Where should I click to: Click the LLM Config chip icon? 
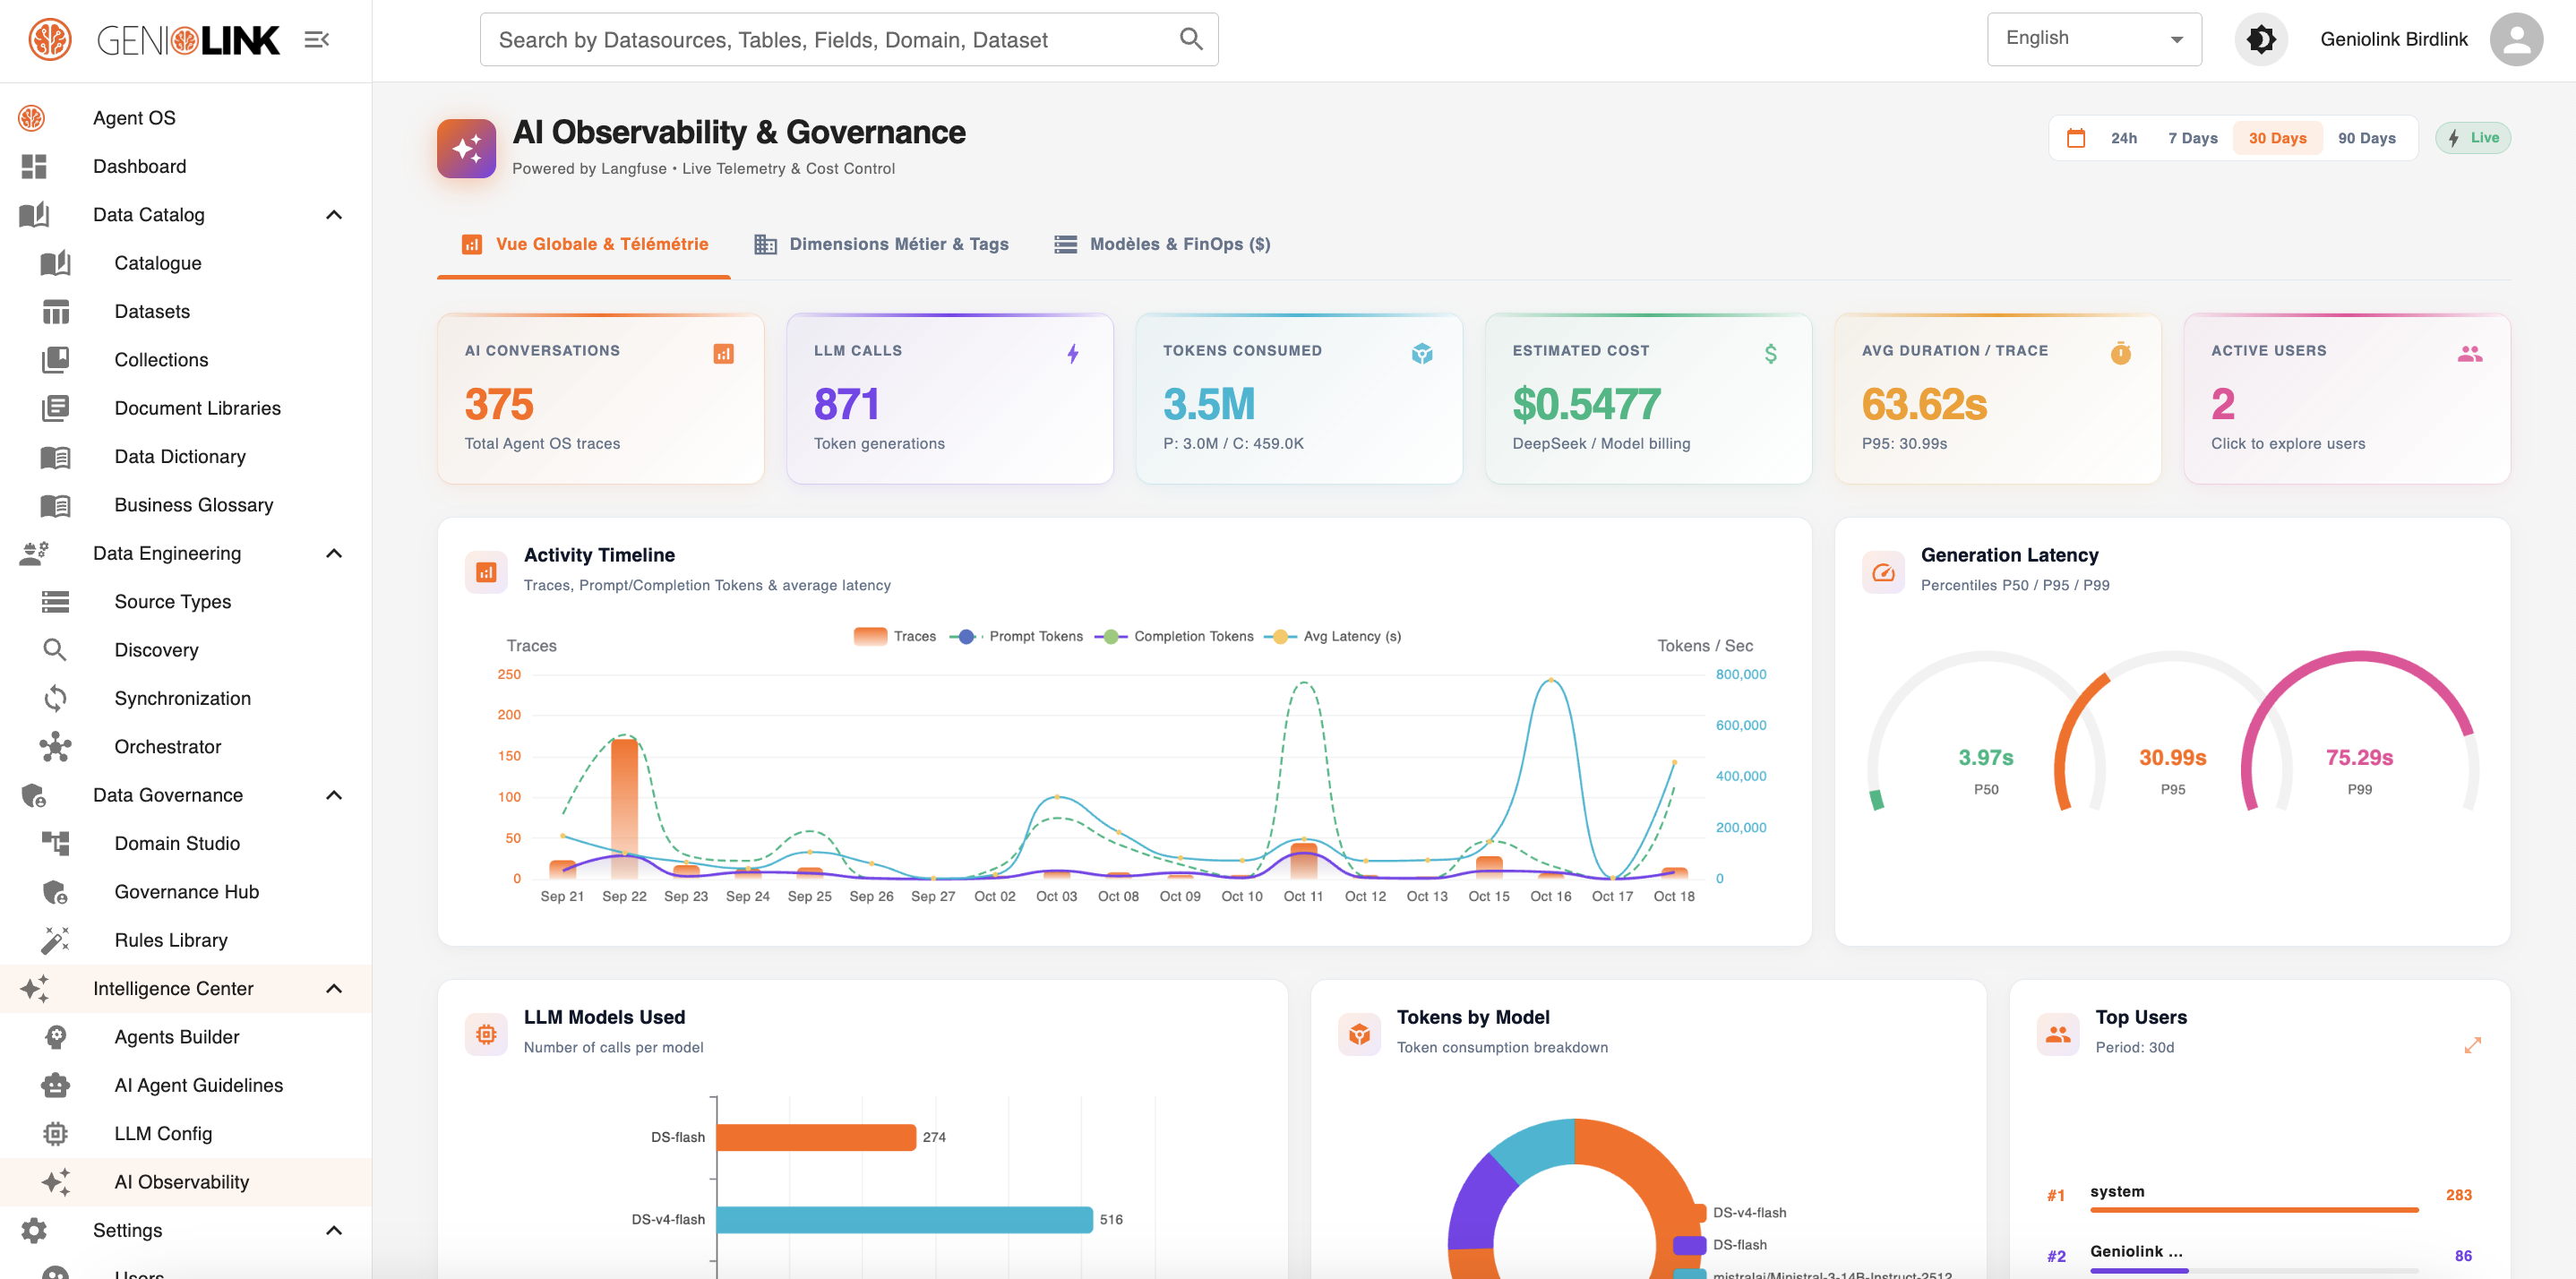tap(55, 1133)
